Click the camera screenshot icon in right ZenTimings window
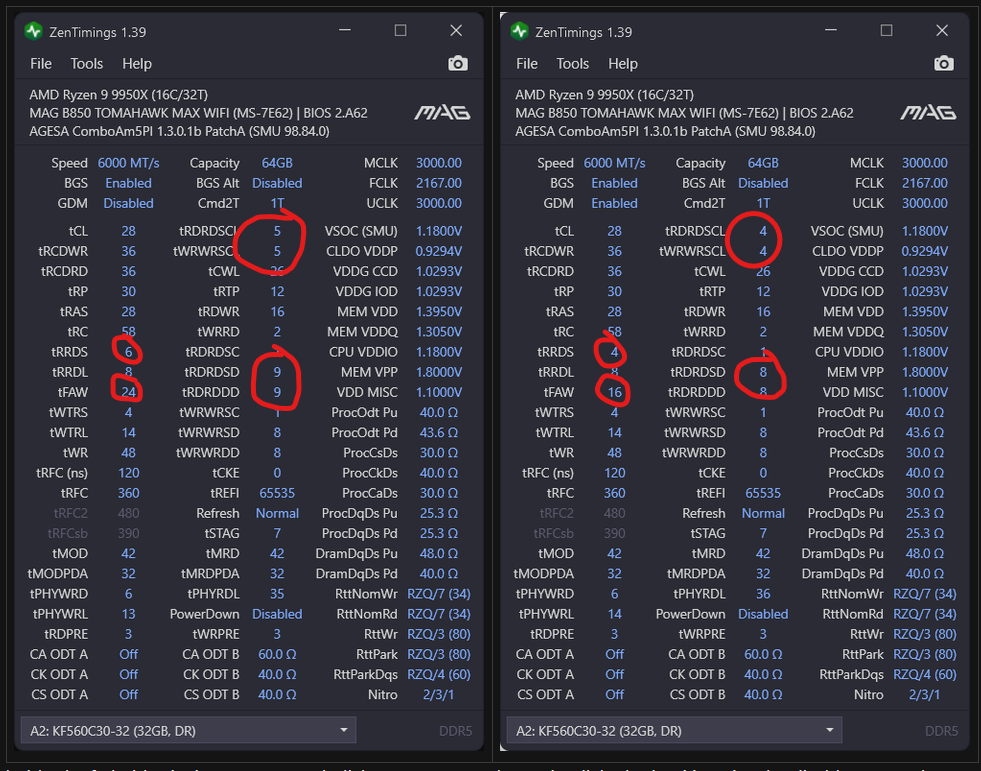This screenshot has width=981, height=771. [944, 64]
